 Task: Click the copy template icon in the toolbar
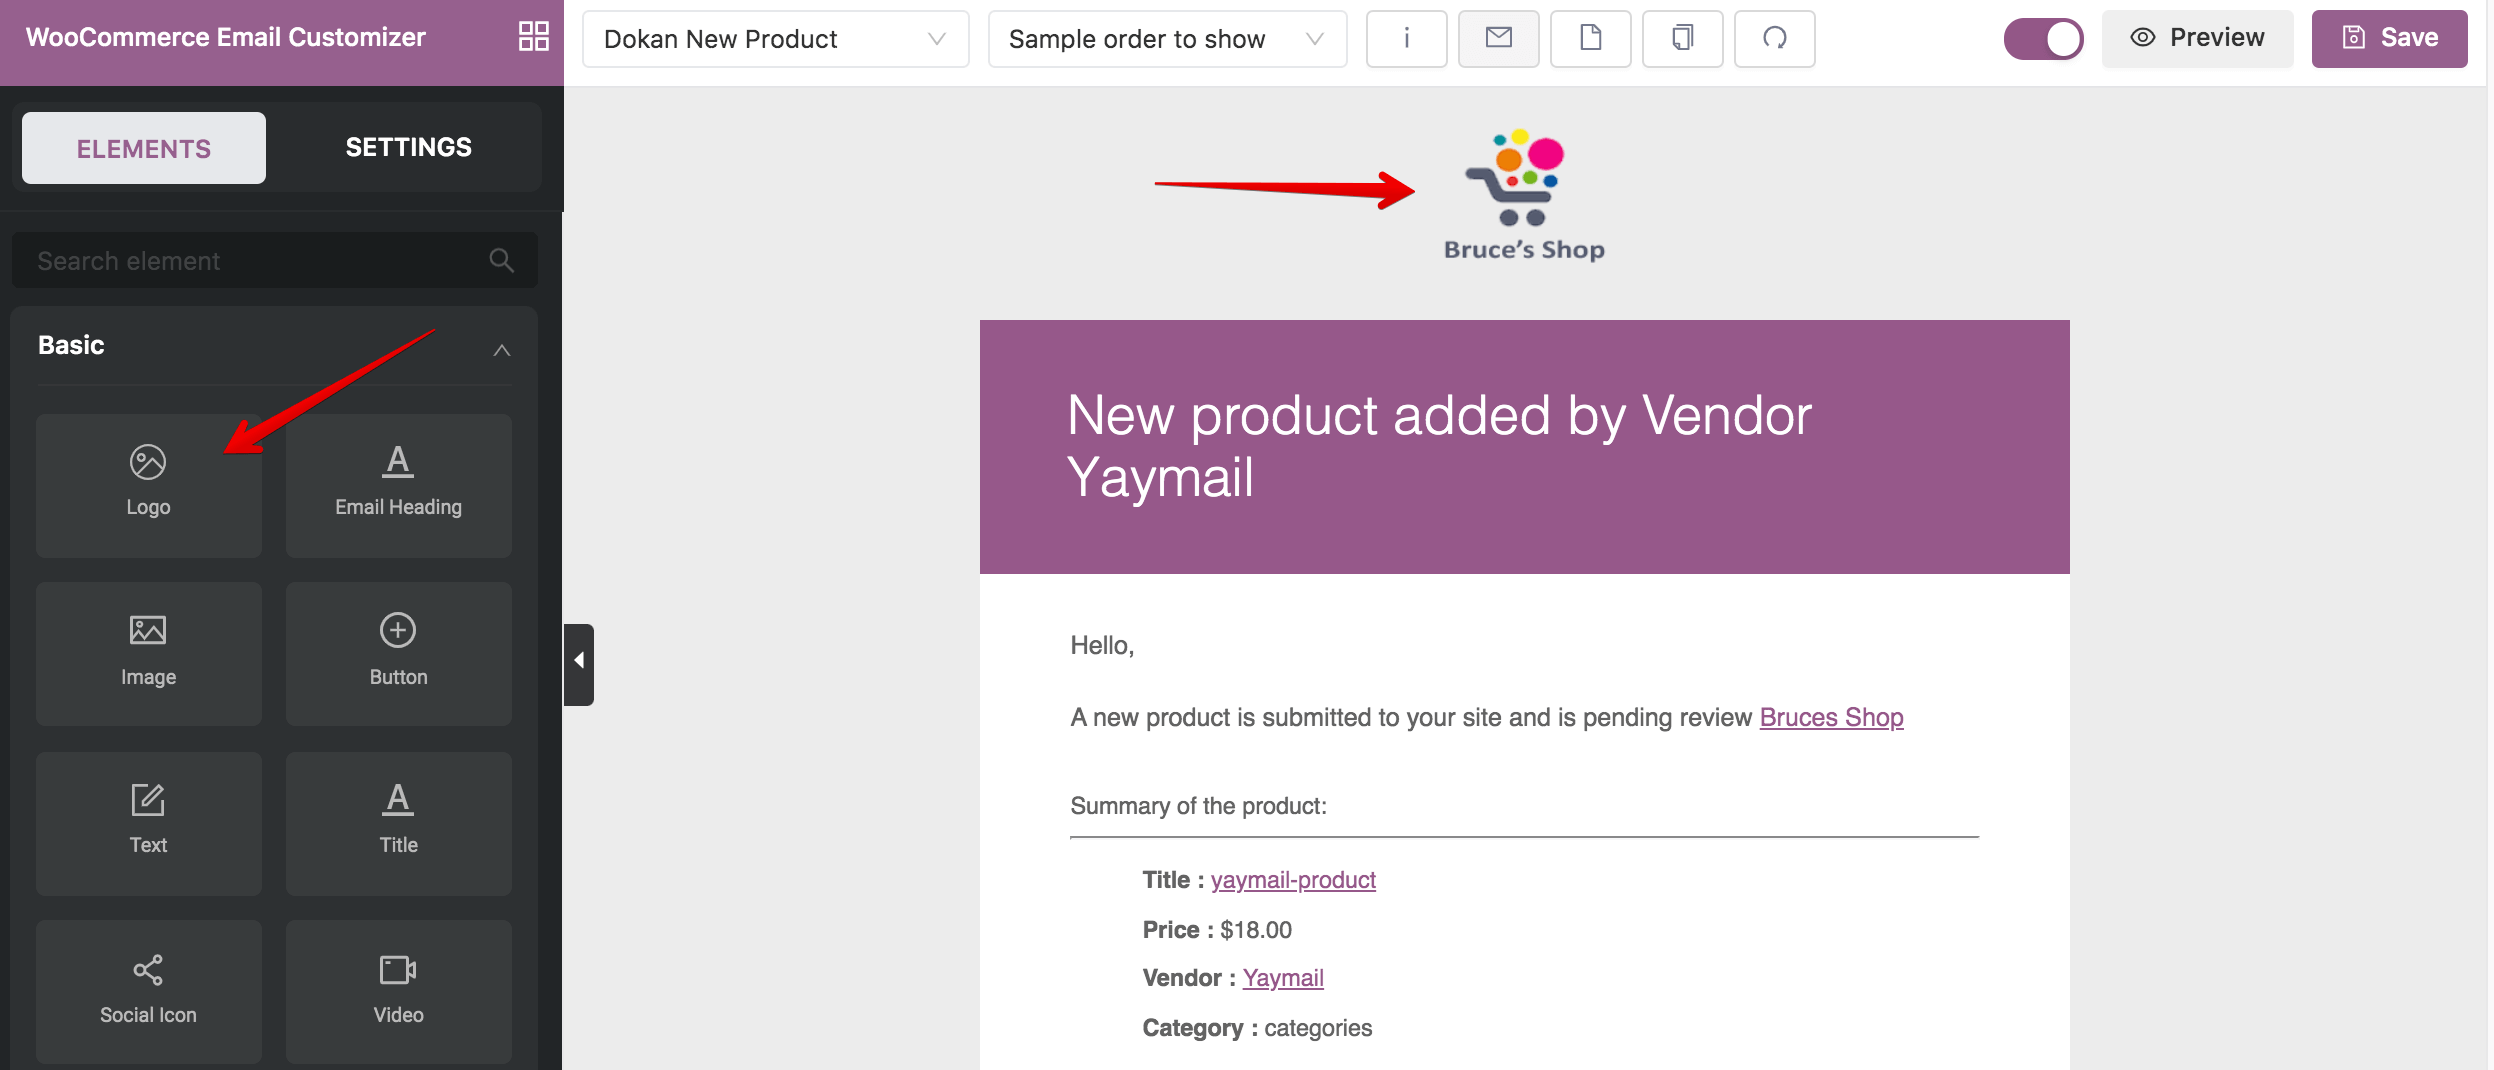1682,39
